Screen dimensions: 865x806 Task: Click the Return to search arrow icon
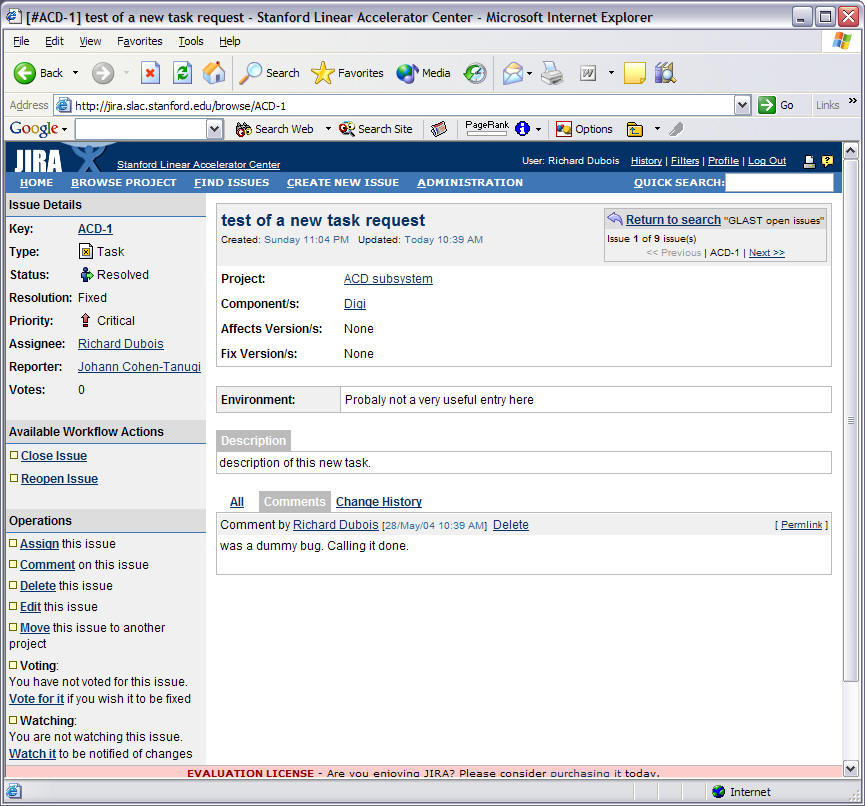[x=615, y=218]
